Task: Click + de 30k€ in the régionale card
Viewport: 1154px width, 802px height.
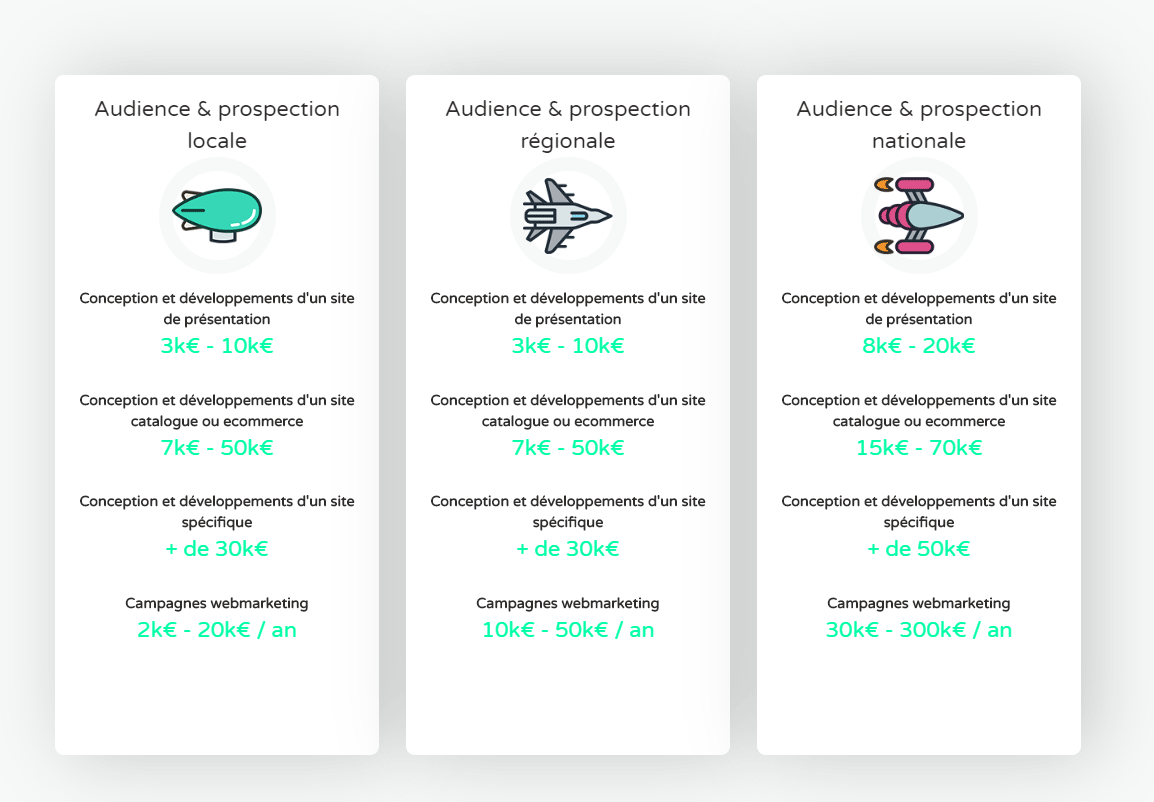Action: (x=568, y=549)
